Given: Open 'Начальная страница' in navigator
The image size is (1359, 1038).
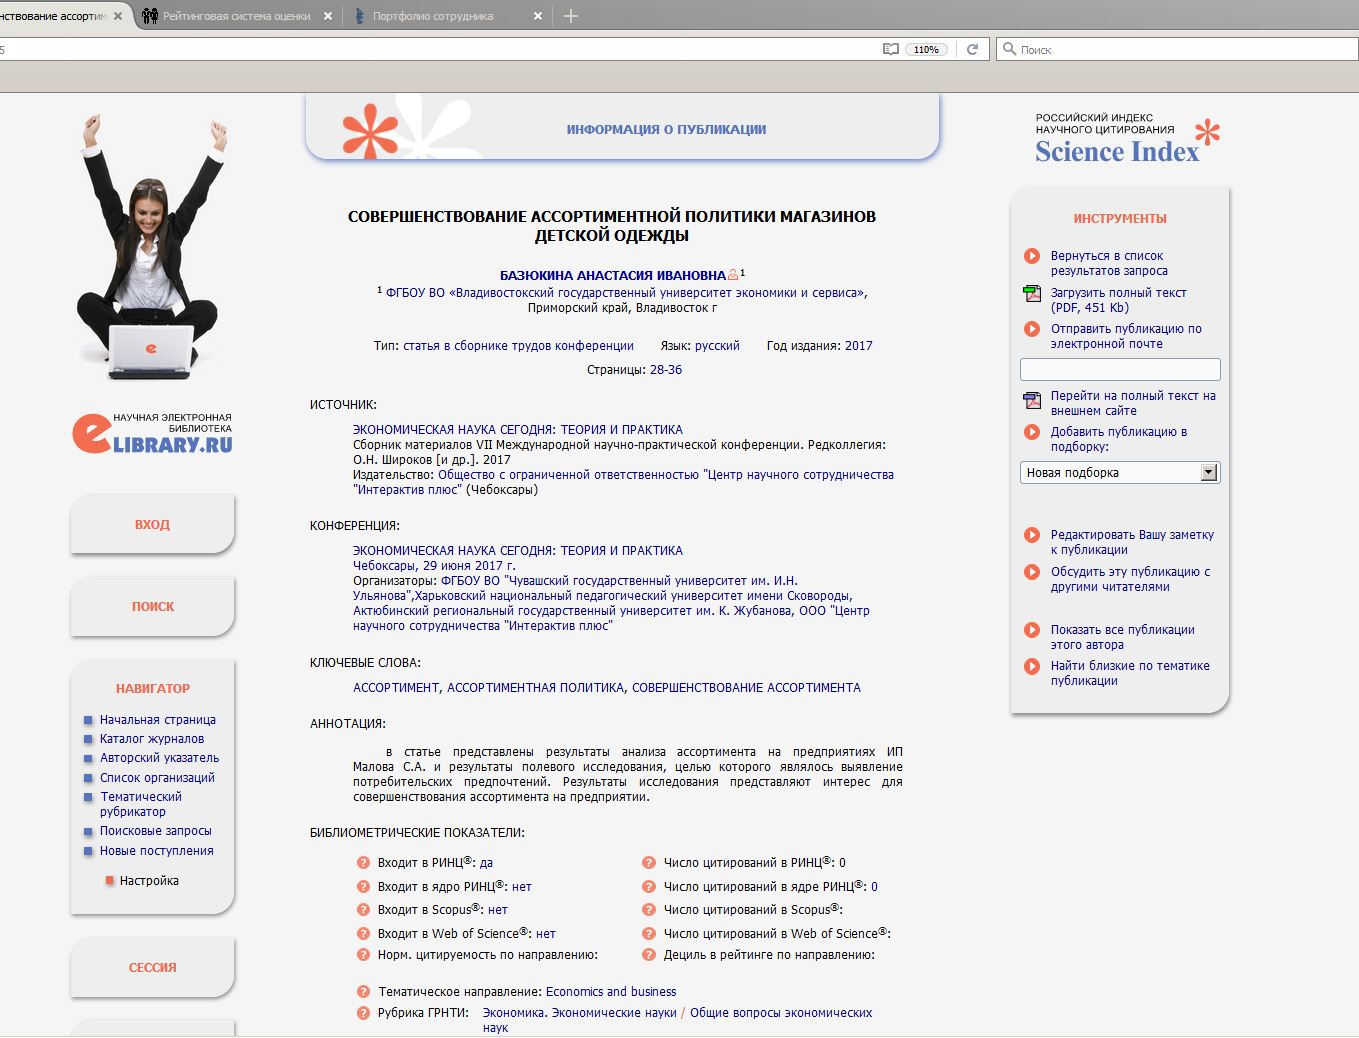Looking at the screenshot, I should [x=158, y=720].
